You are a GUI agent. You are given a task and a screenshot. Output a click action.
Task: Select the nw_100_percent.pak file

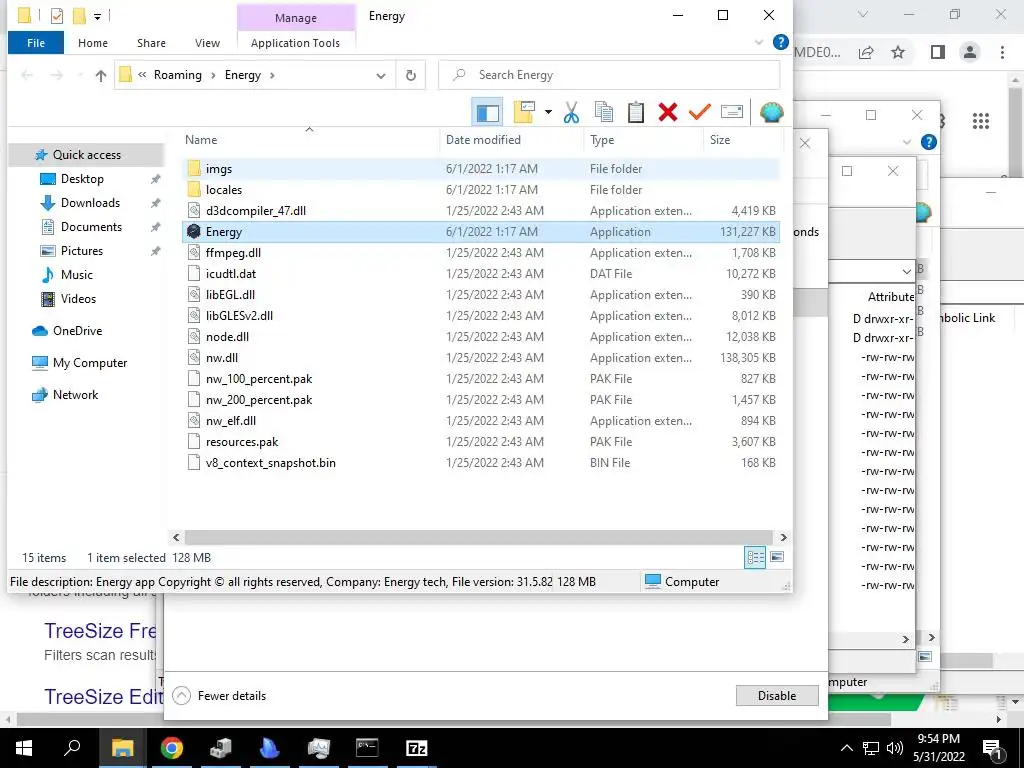[481, 379]
